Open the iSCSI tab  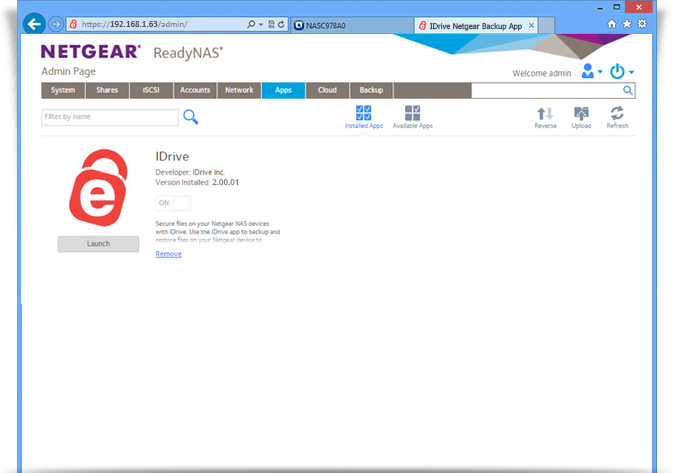[x=151, y=90]
